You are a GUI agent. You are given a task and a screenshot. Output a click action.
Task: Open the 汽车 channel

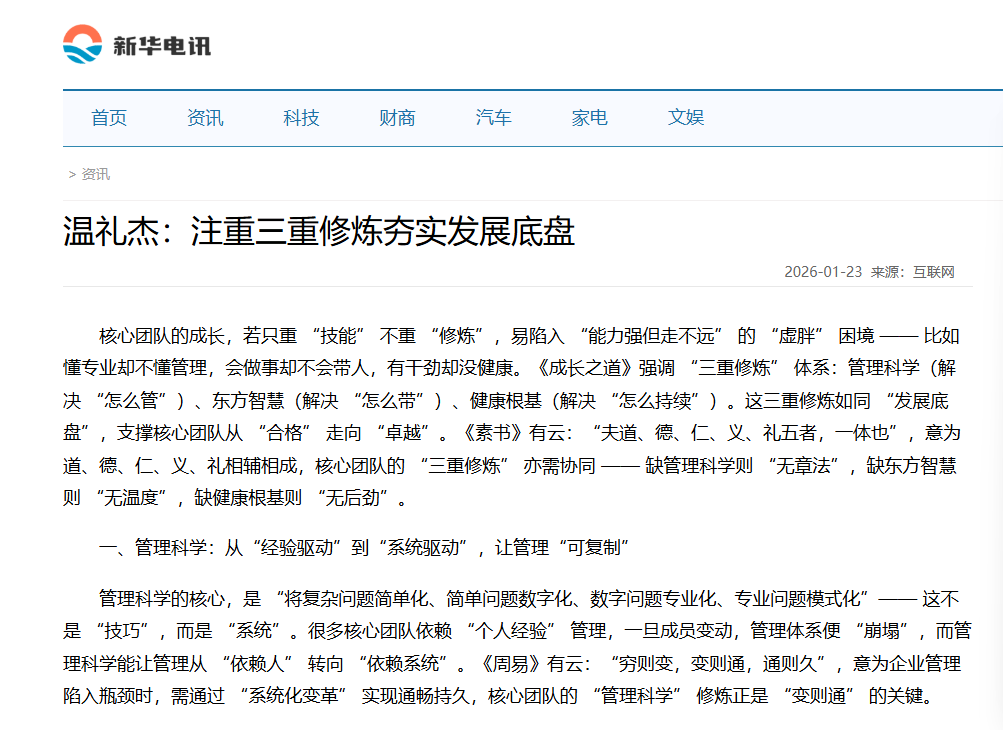tap(493, 117)
